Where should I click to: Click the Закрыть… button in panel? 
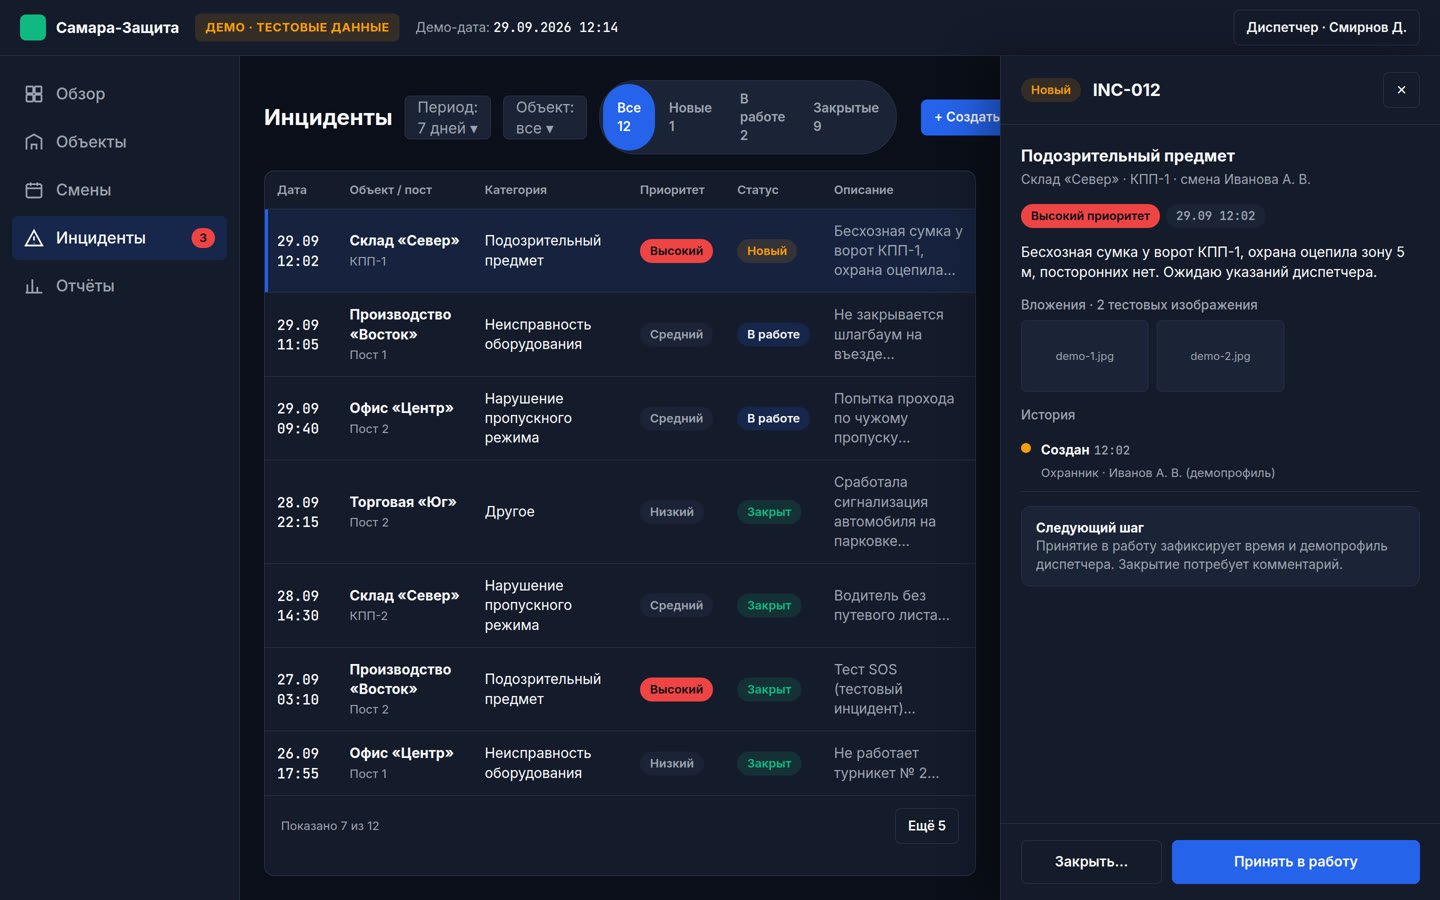point(1091,862)
